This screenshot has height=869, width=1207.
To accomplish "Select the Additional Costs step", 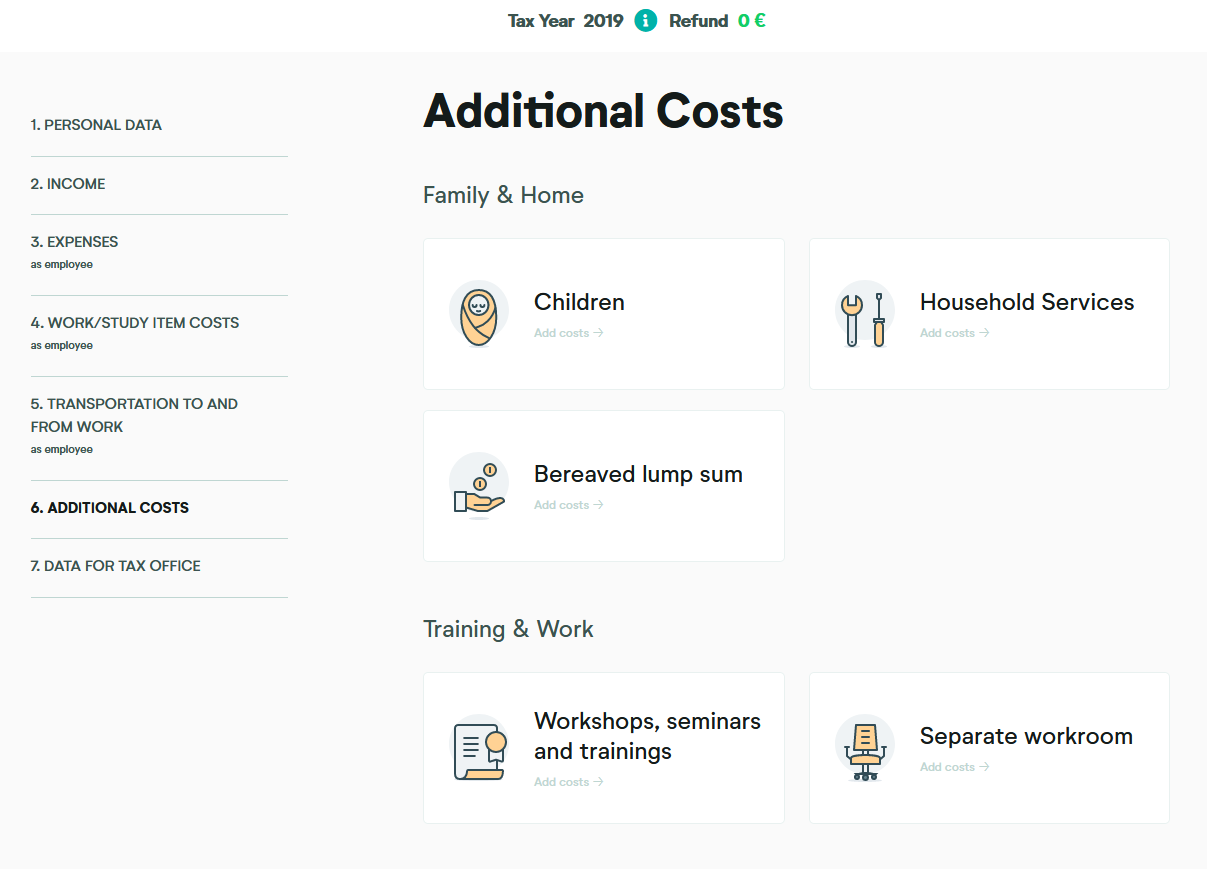I will point(110,508).
